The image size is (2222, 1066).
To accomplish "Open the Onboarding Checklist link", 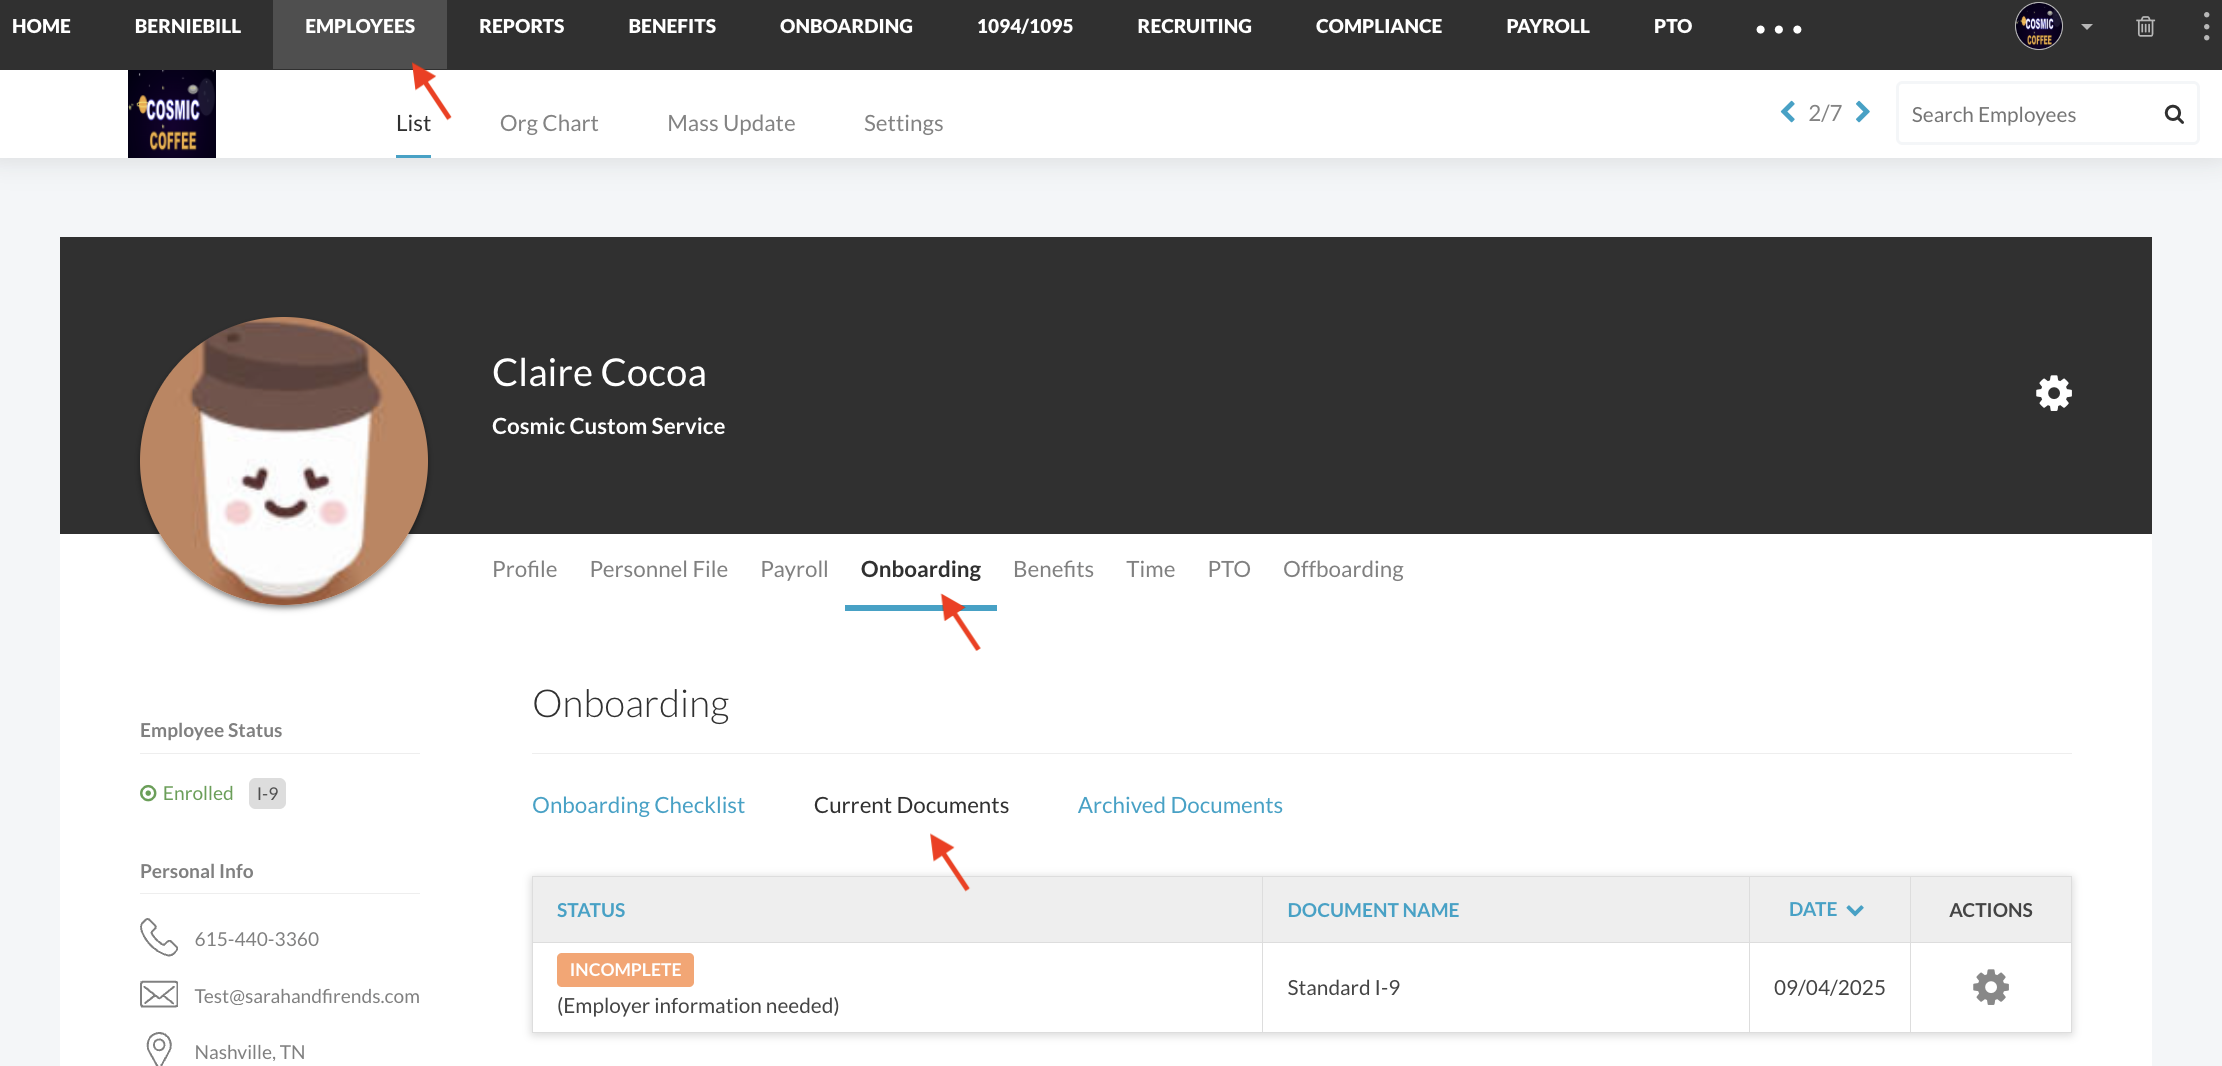I will coord(638,805).
